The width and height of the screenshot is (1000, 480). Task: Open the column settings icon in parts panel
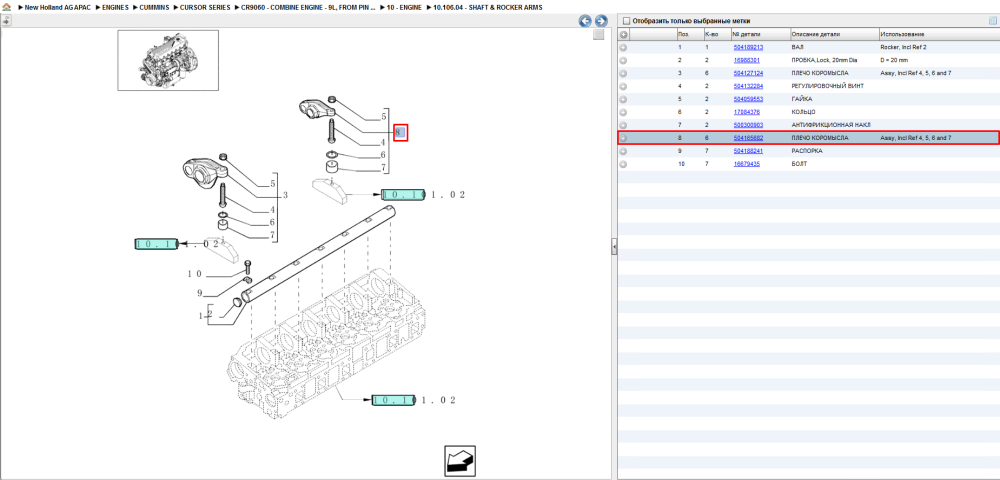(x=993, y=20)
